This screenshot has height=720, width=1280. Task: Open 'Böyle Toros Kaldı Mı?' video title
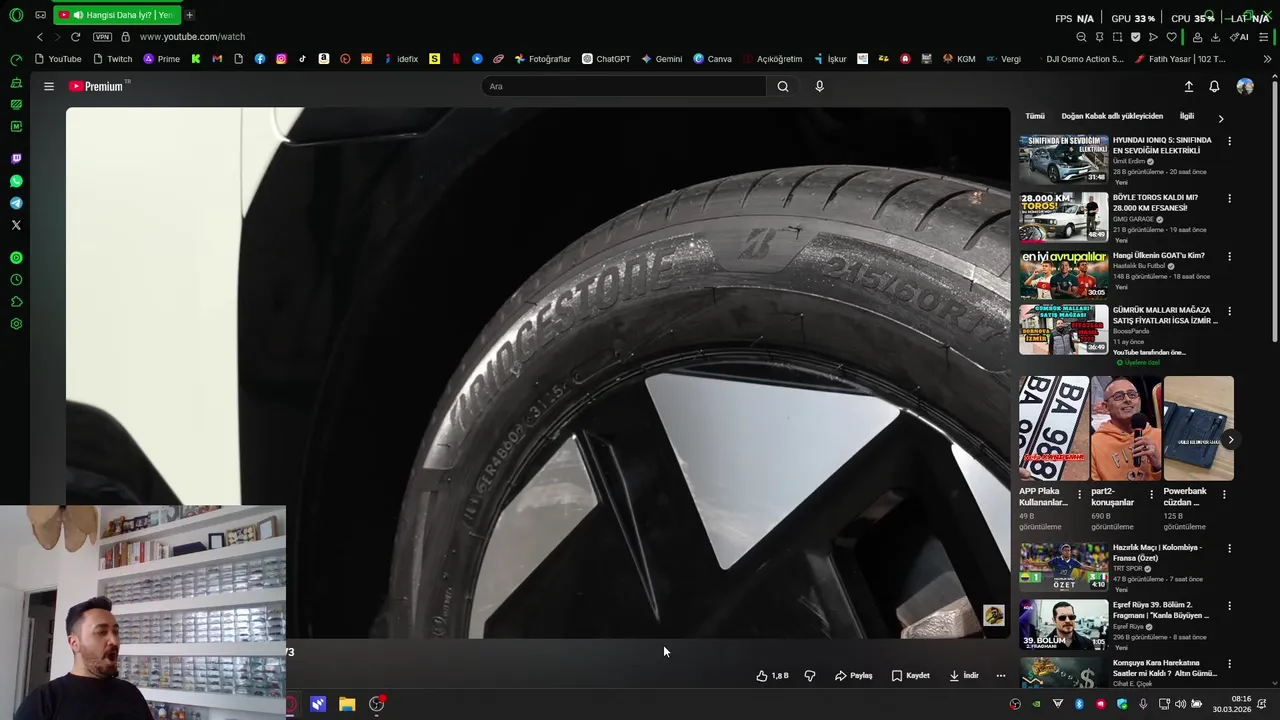1155,203
